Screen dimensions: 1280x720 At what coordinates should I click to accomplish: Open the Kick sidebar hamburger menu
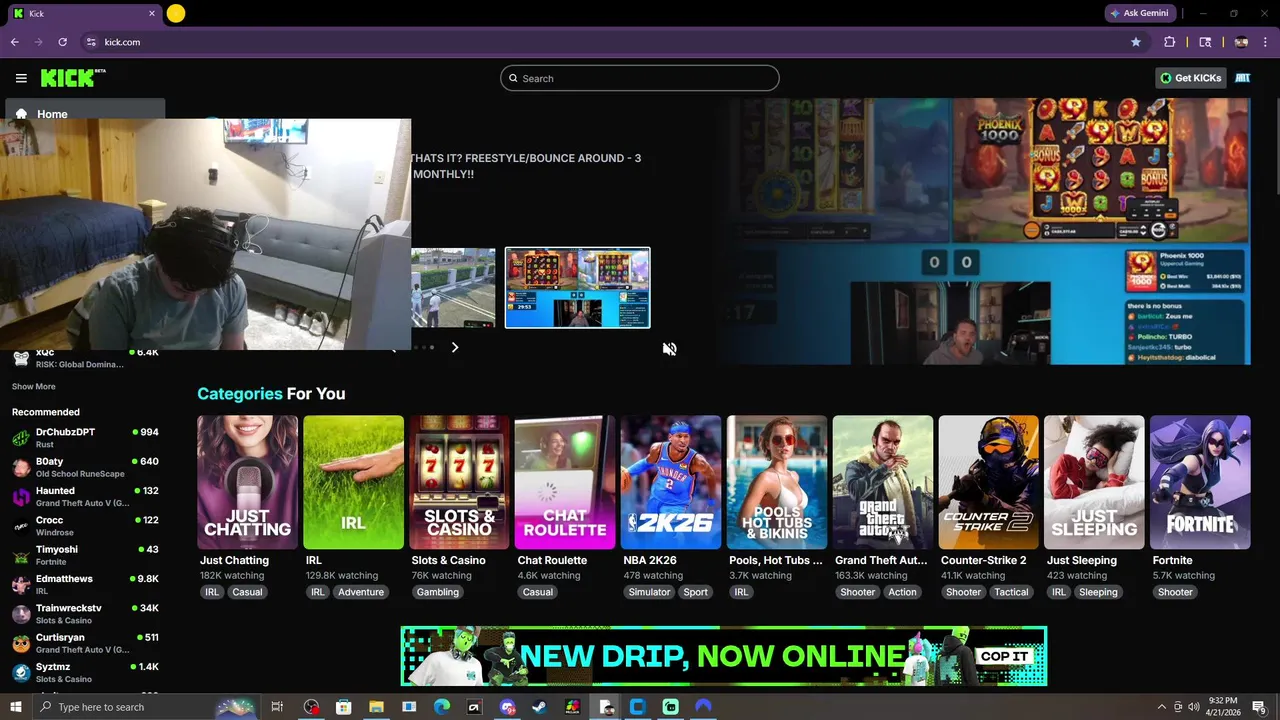[x=21, y=78]
